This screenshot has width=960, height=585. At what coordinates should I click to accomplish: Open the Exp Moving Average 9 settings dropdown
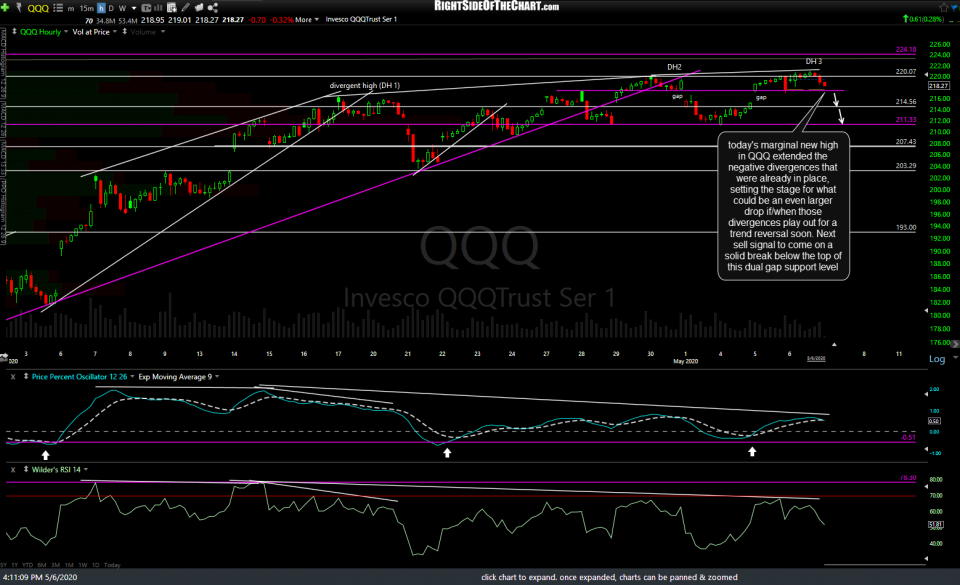click(217, 377)
